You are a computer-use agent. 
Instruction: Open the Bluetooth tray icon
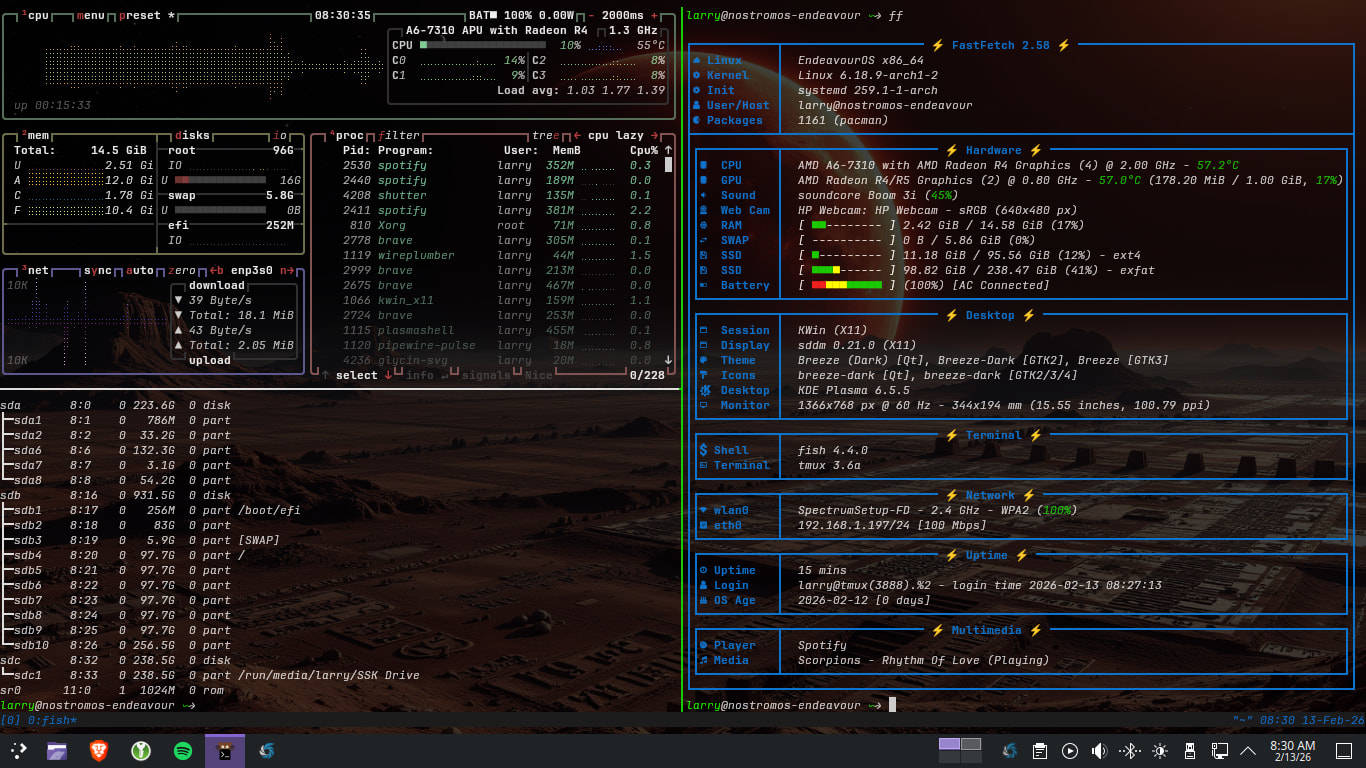(1129, 751)
